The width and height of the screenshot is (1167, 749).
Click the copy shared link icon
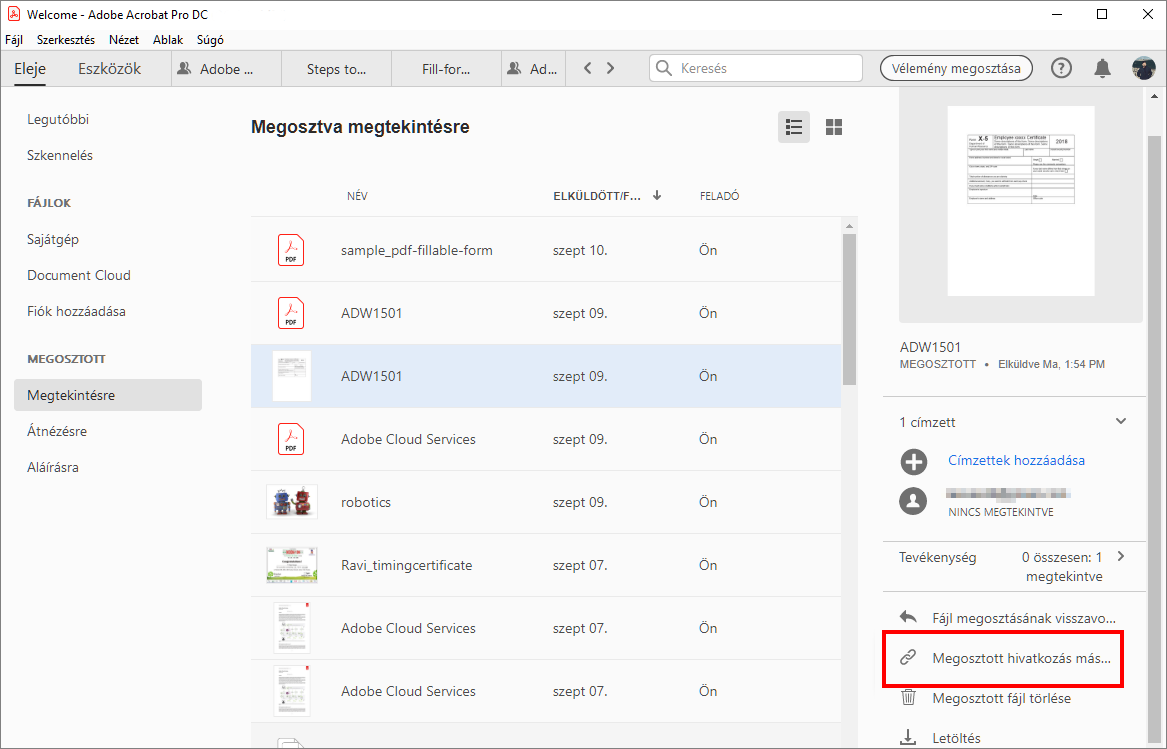pyautogui.click(x=908, y=658)
